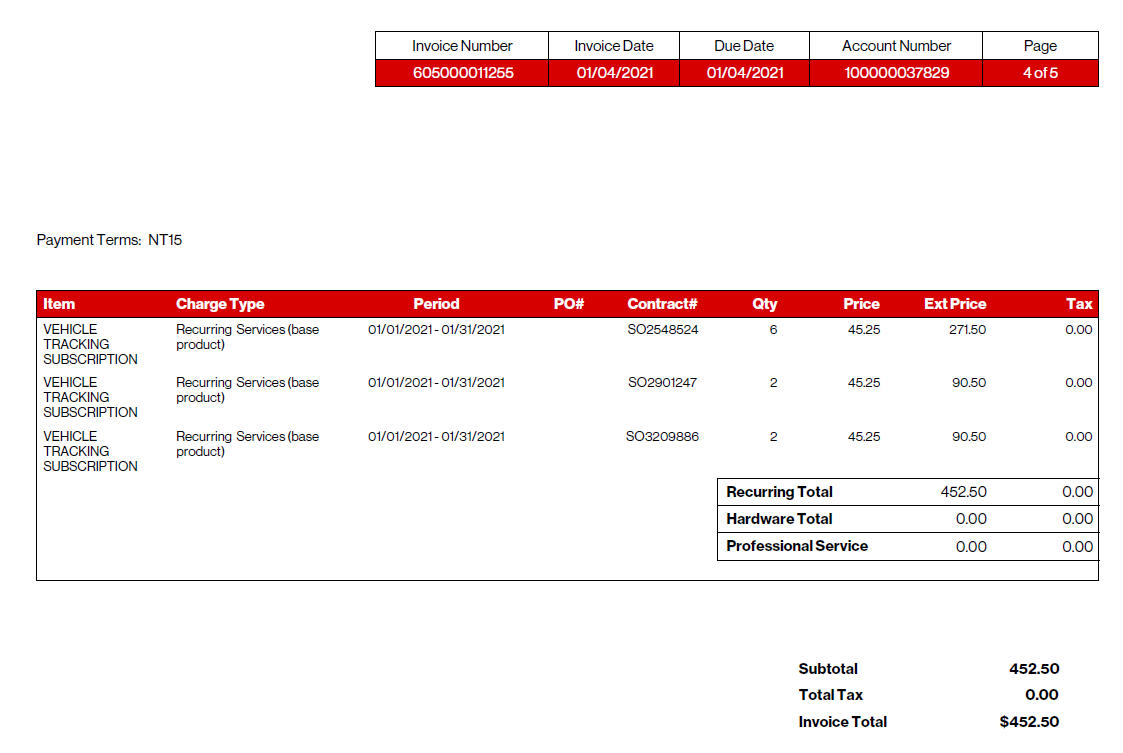Screen dimensions: 1123x753
Task: Click the period in SO2901247 row
Action: pyautogui.click(x=436, y=383)
